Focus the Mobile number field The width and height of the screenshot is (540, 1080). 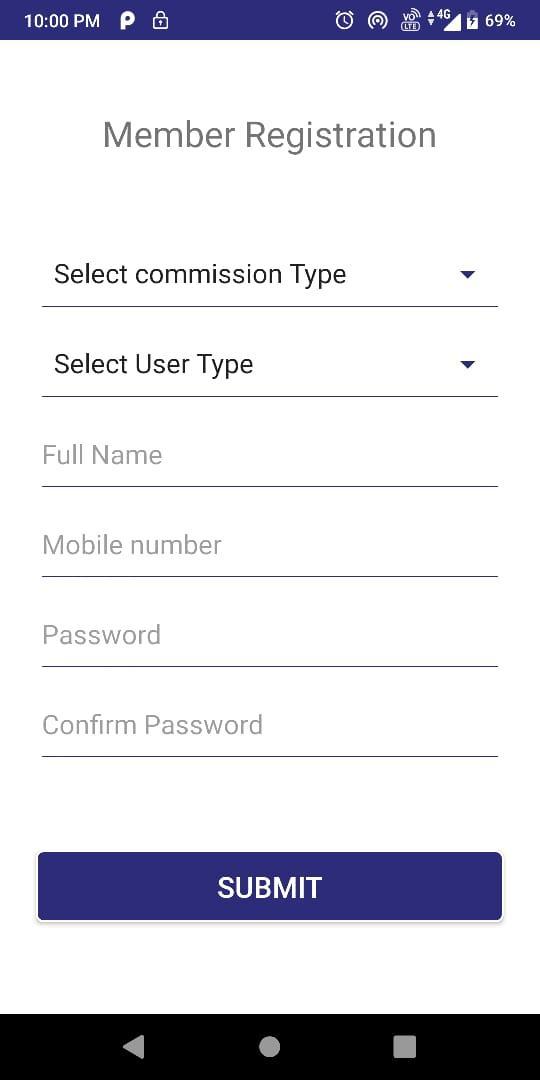(270, 547)
